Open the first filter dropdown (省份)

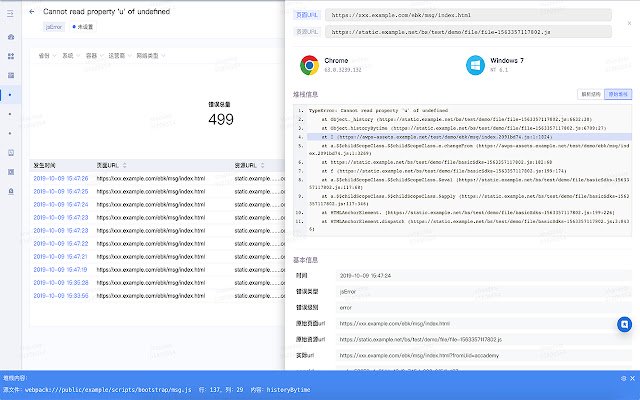pyautogui.click(x=47, y=56)
